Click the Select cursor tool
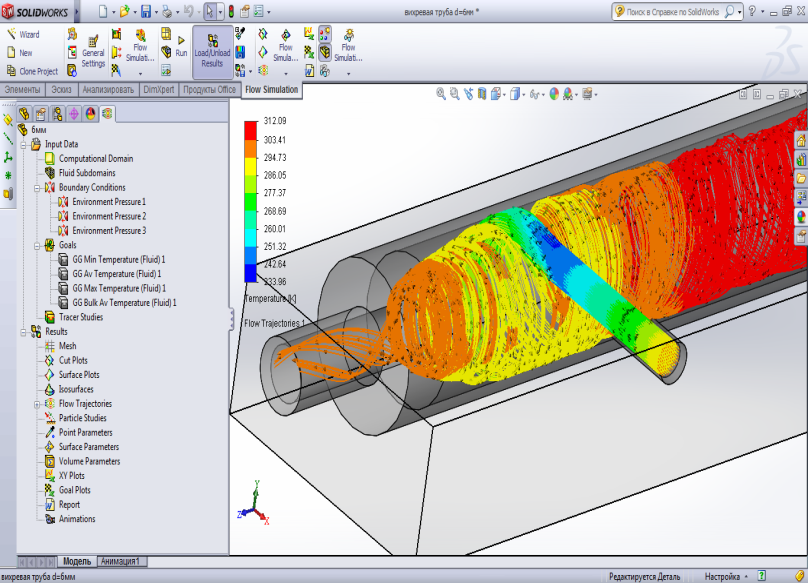 (x=210, y=11)
